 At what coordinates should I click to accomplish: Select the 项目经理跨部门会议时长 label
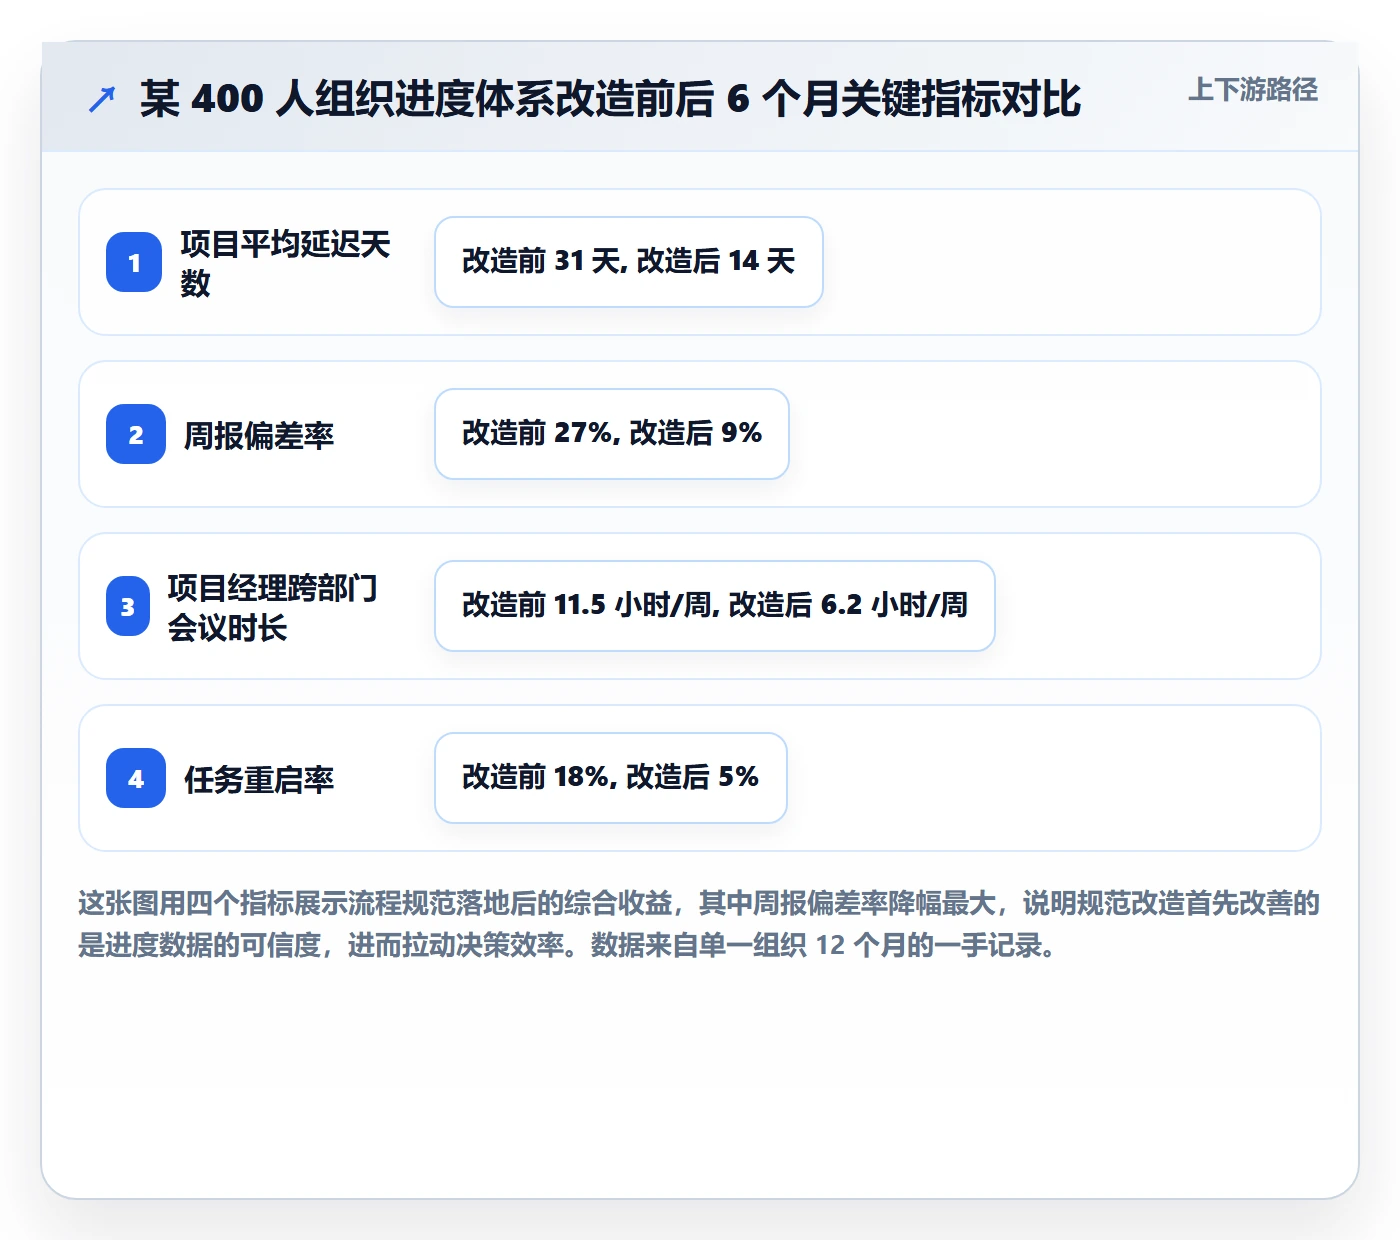click(273, 607)
